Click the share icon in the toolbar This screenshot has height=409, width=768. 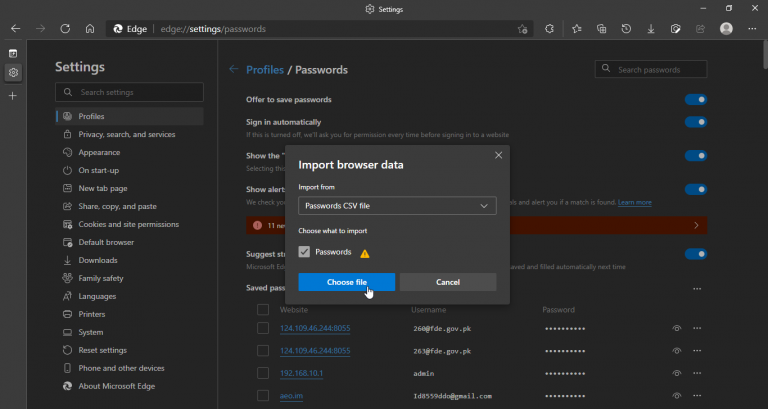[x=700, y=29]
